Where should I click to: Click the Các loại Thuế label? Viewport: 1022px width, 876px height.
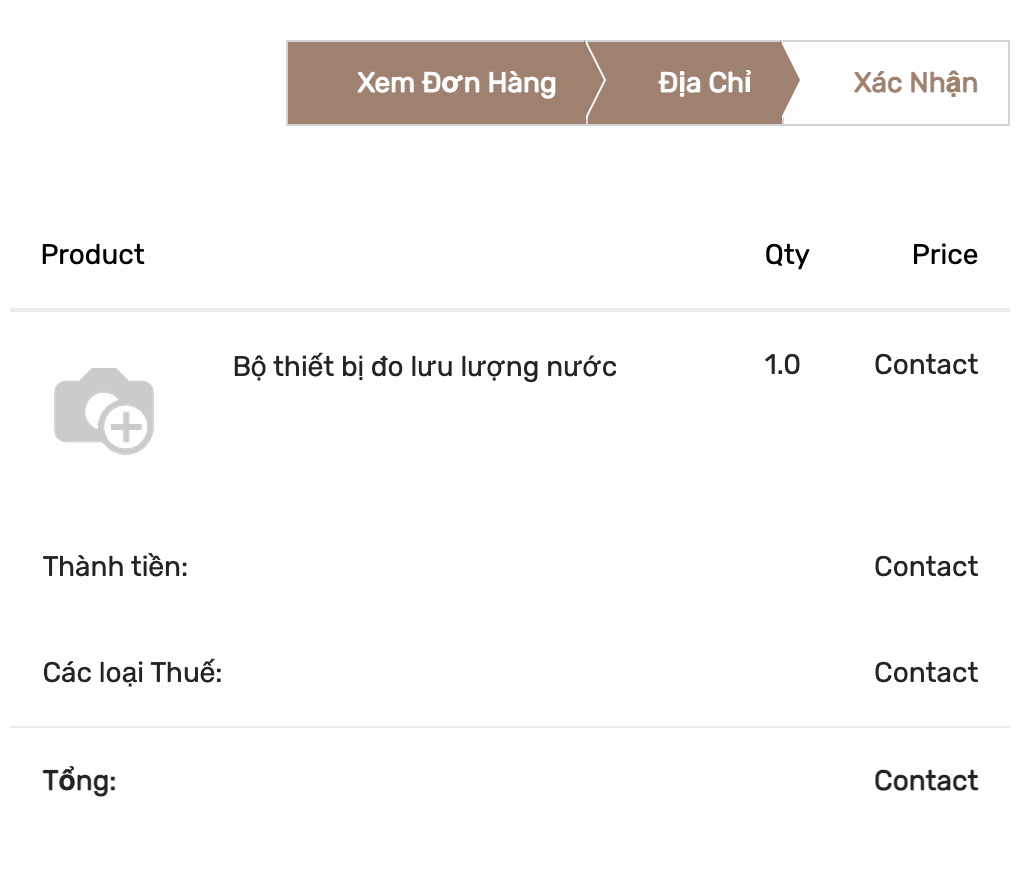tap(132, 673)
